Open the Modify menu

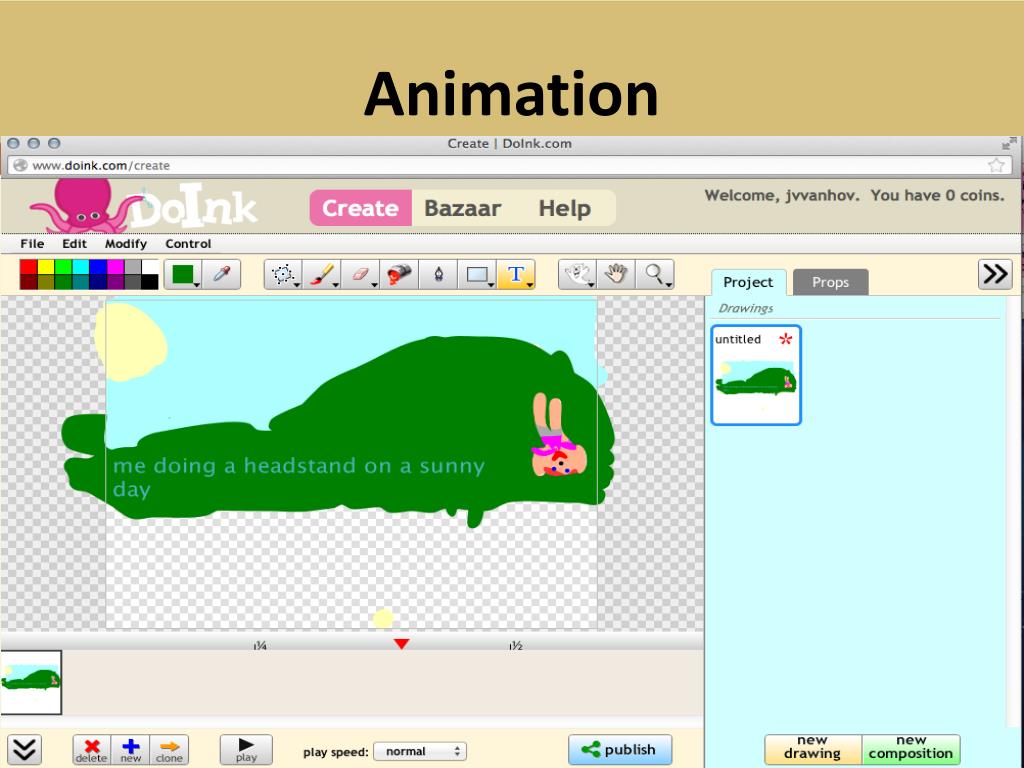pyautogui.click(x=126, y=244)
